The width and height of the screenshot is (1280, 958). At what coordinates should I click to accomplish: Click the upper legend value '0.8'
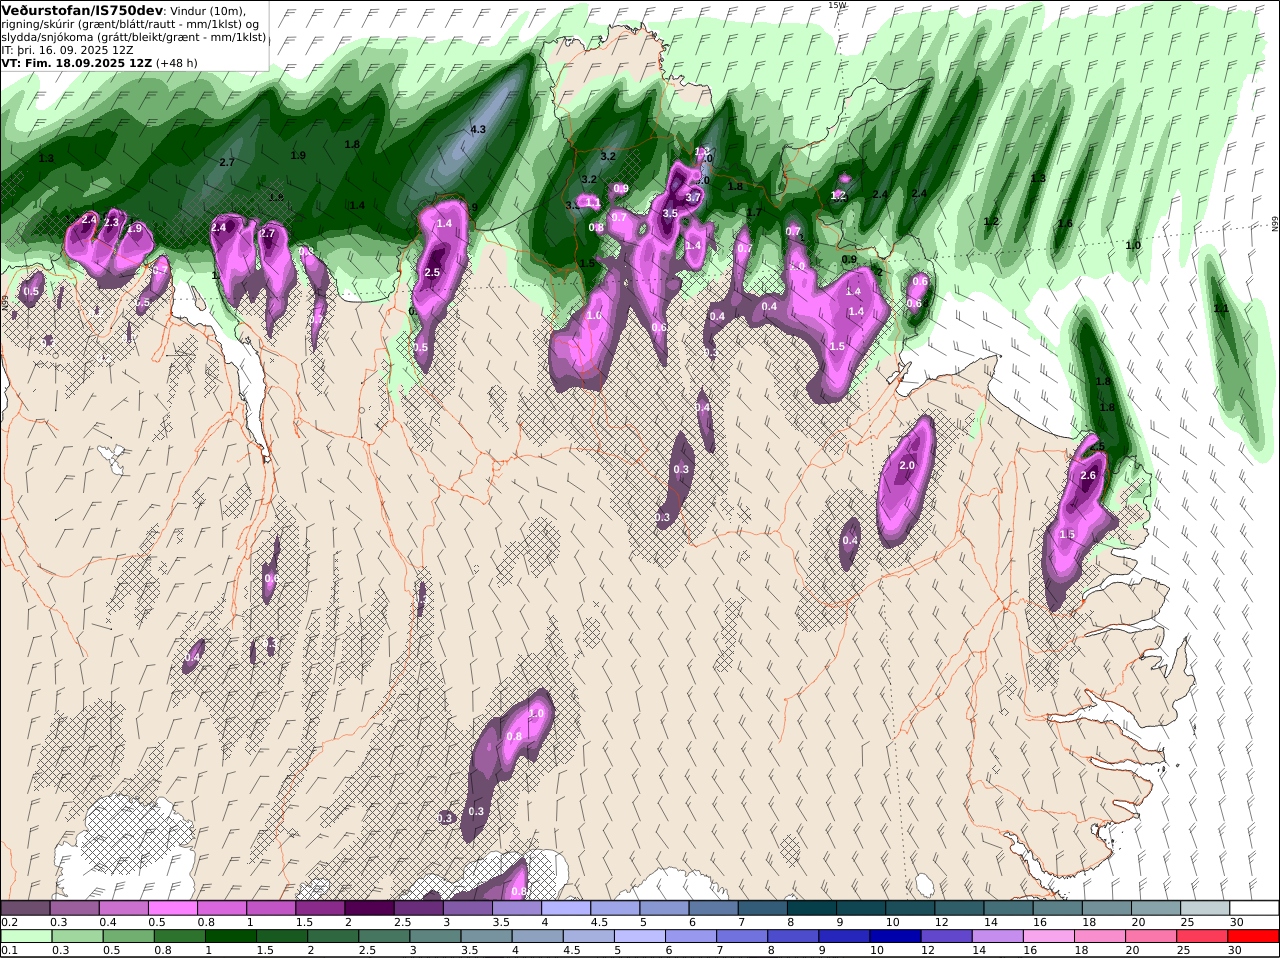(x=206, y=922)
